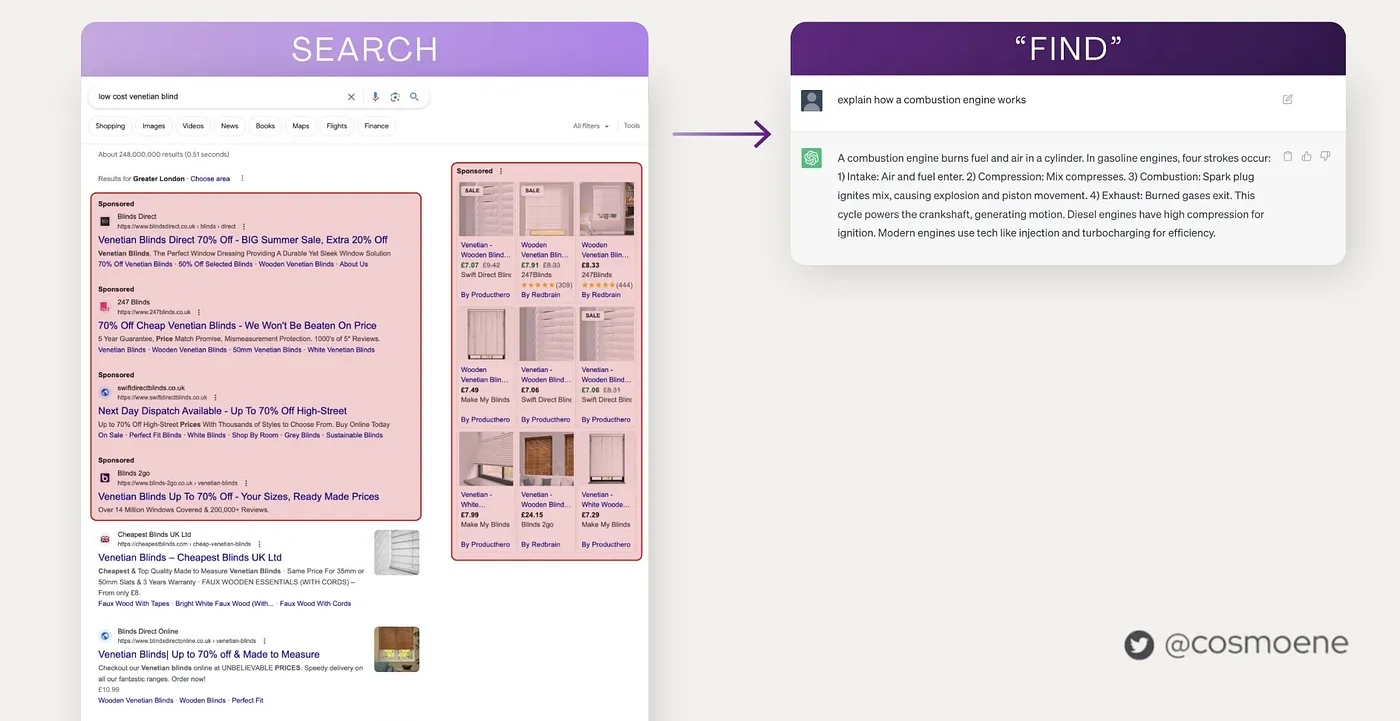Image resolution: width=1400 pixels, height=721 pixels.
Task: Open Blinds Direct Online wooden blind thumbnail
Action: [397, 649]
